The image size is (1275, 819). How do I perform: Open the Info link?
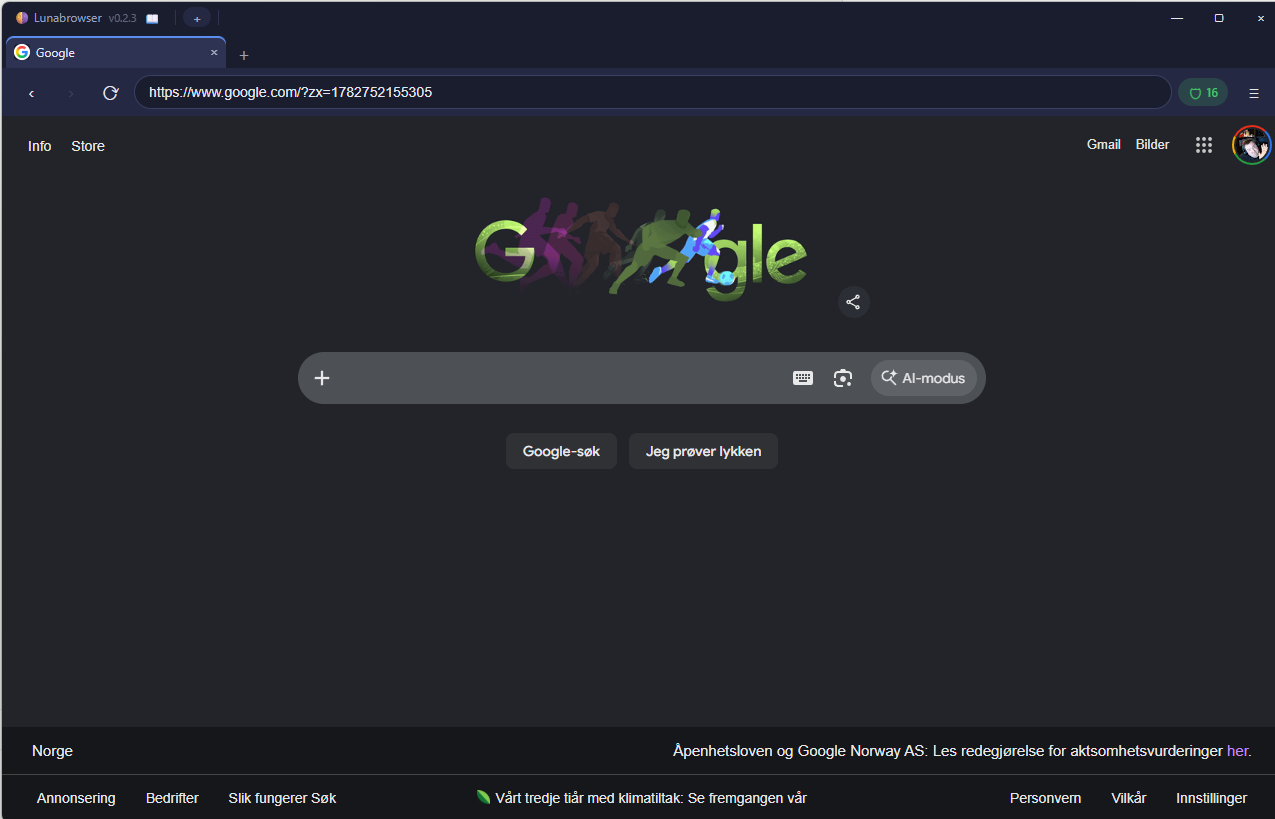(40, 146)
